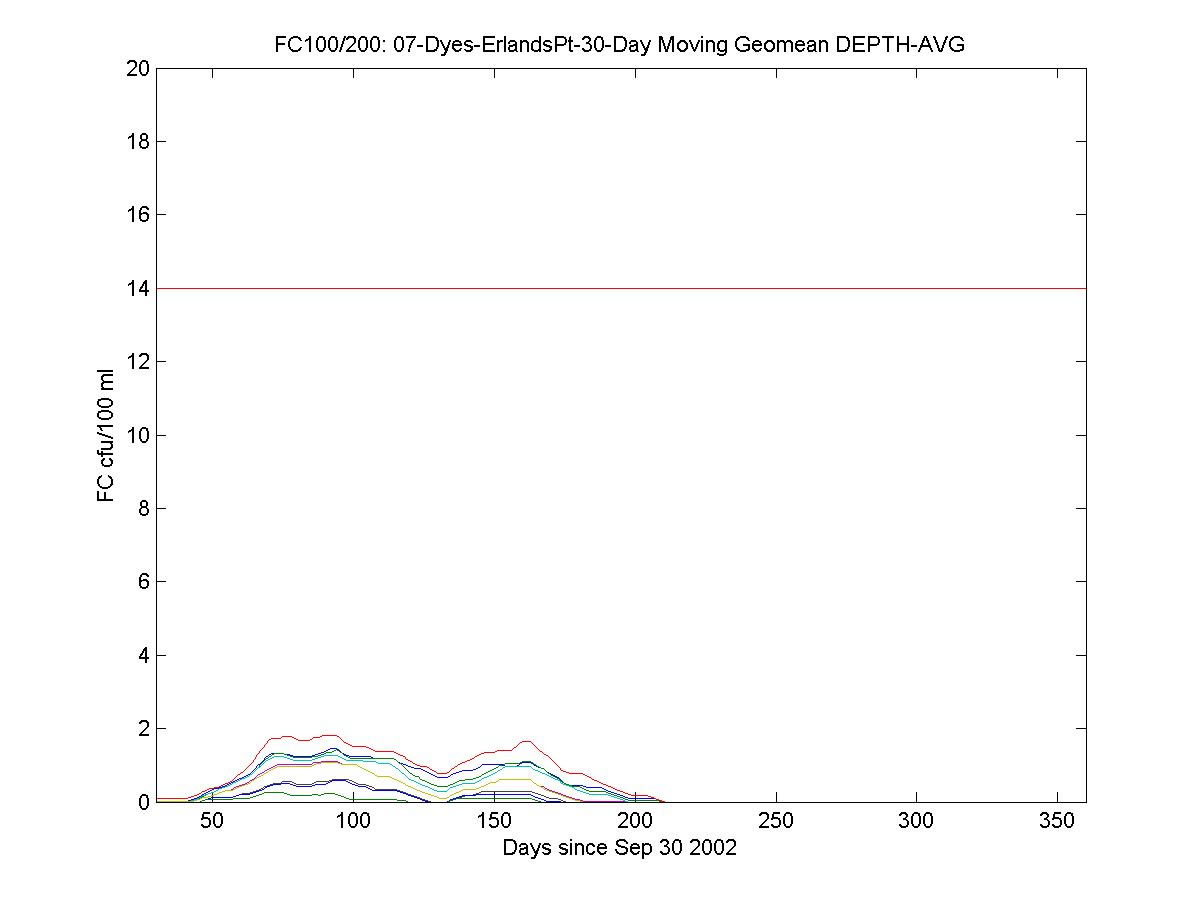
Task: Select the "Days since Sep 30 2002" label
Action: [x=619, y=848]
